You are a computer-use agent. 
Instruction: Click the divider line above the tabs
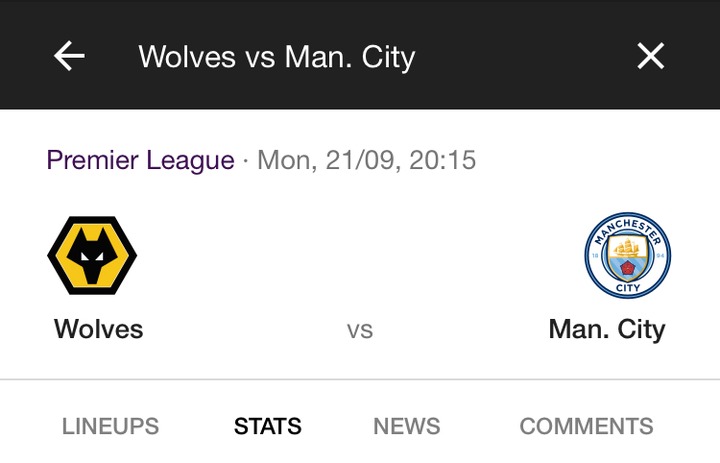(360, 380)
